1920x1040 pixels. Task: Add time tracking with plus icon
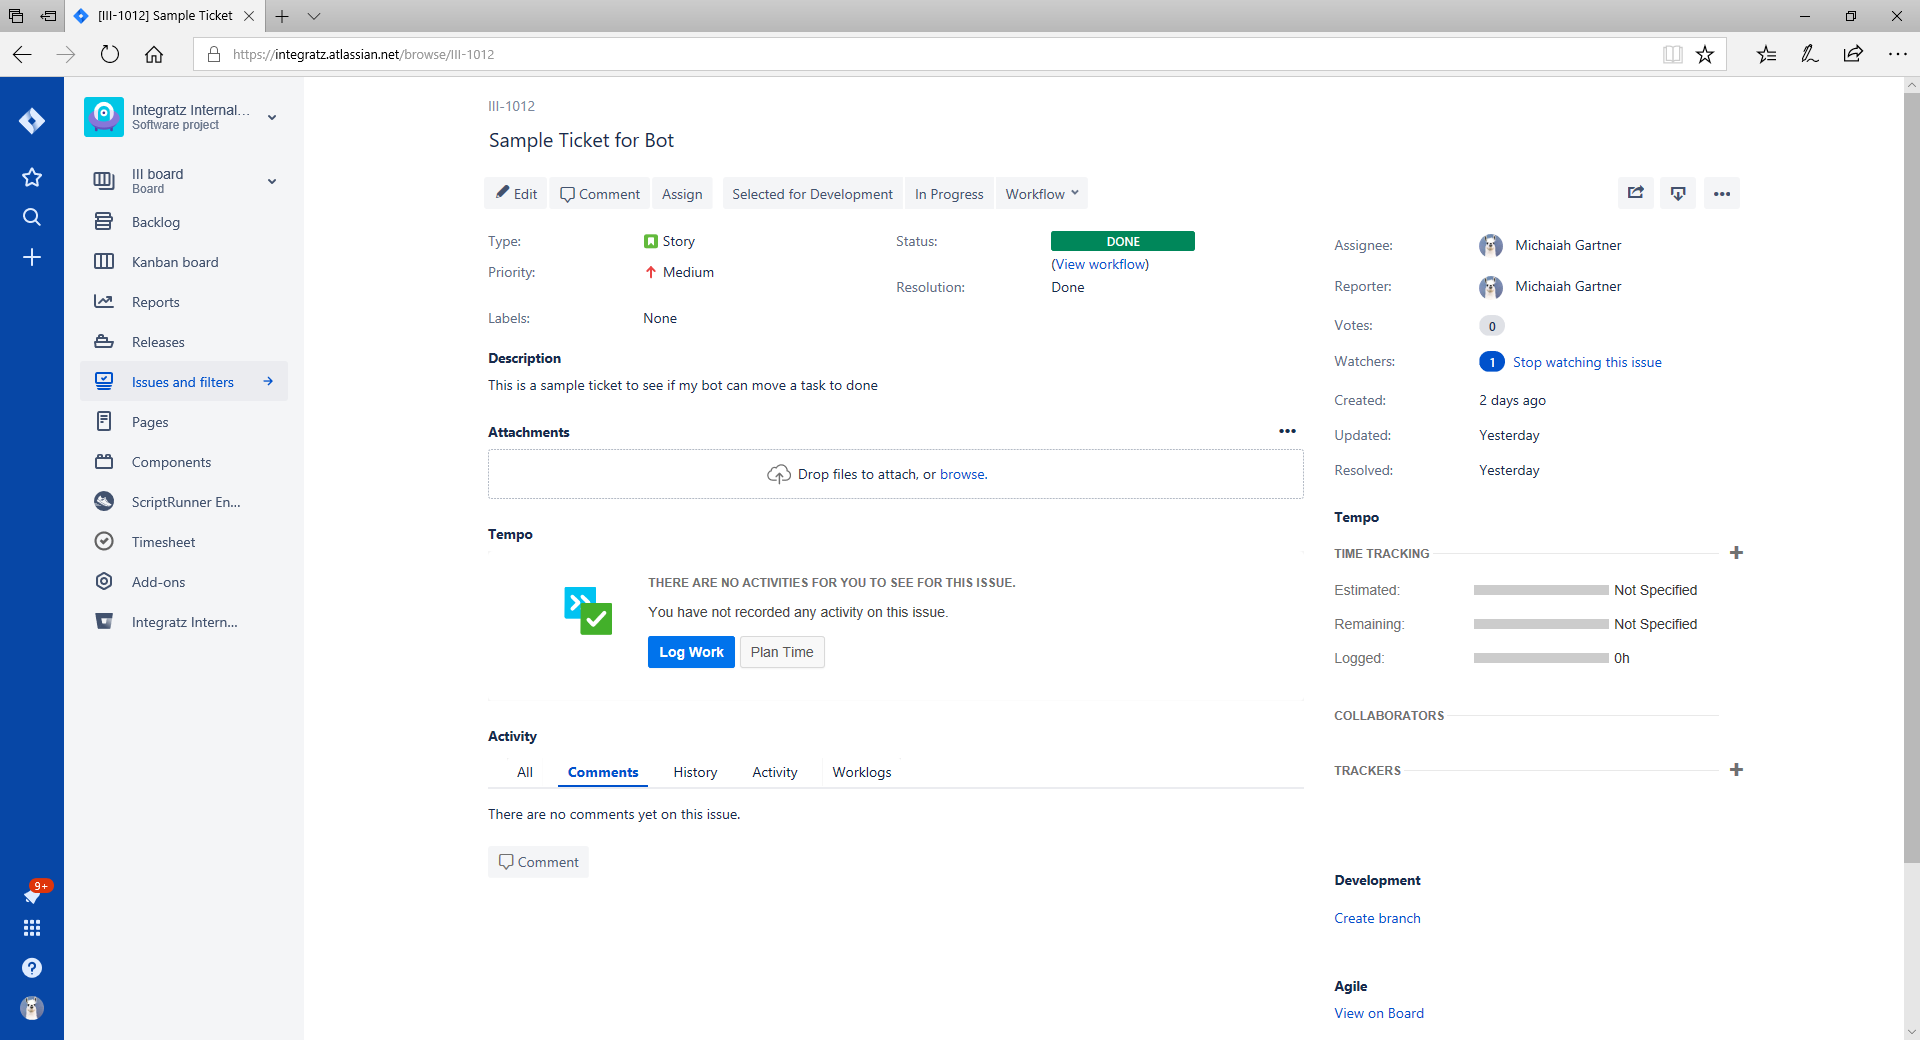coord(1736,553)
